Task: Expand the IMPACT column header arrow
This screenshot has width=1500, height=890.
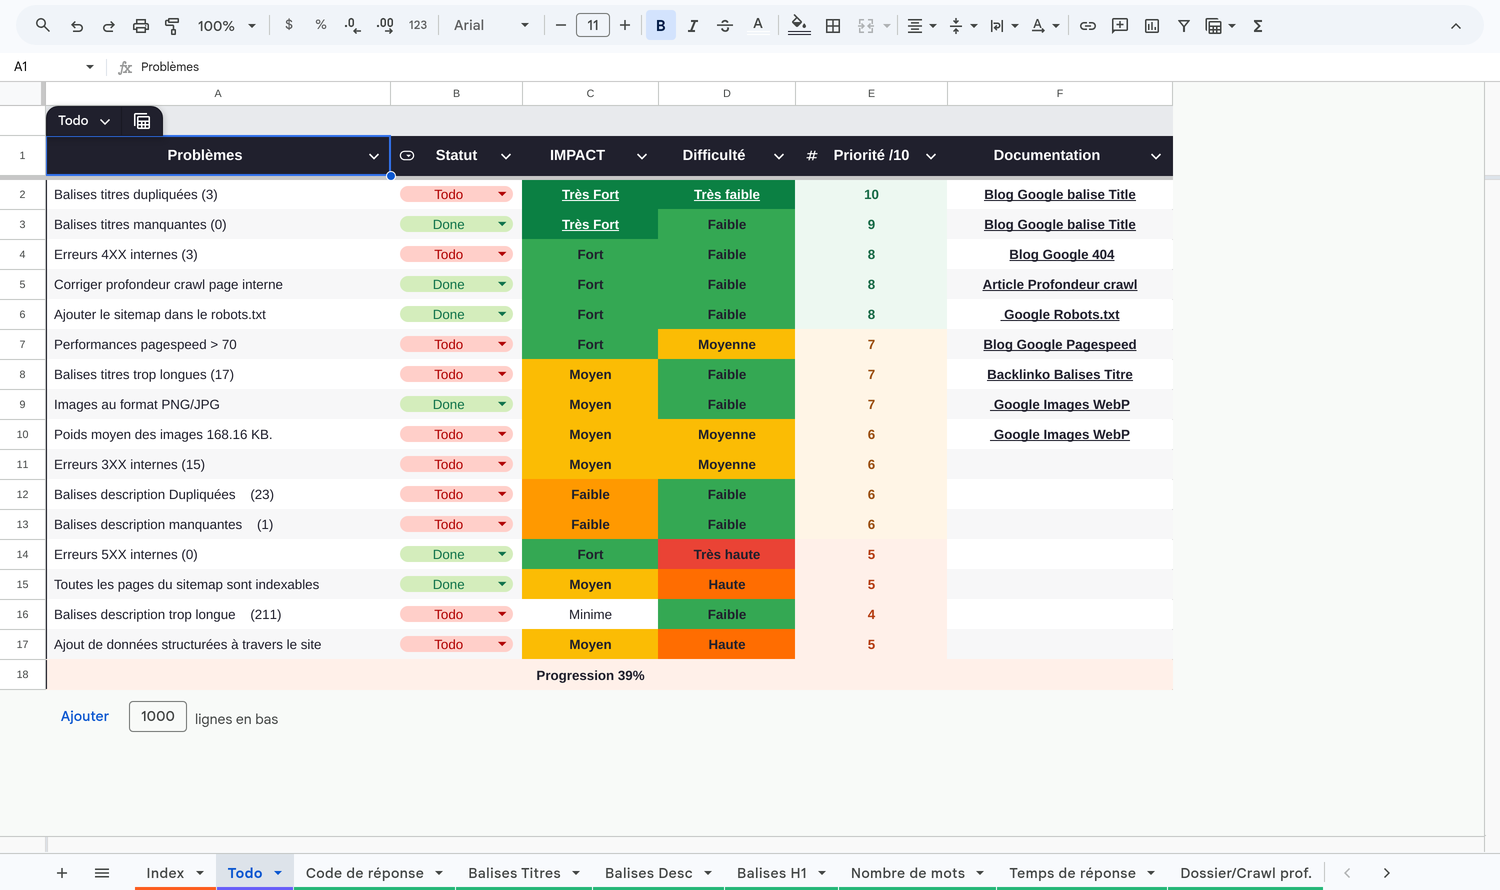Action: (x=642, y=156)
